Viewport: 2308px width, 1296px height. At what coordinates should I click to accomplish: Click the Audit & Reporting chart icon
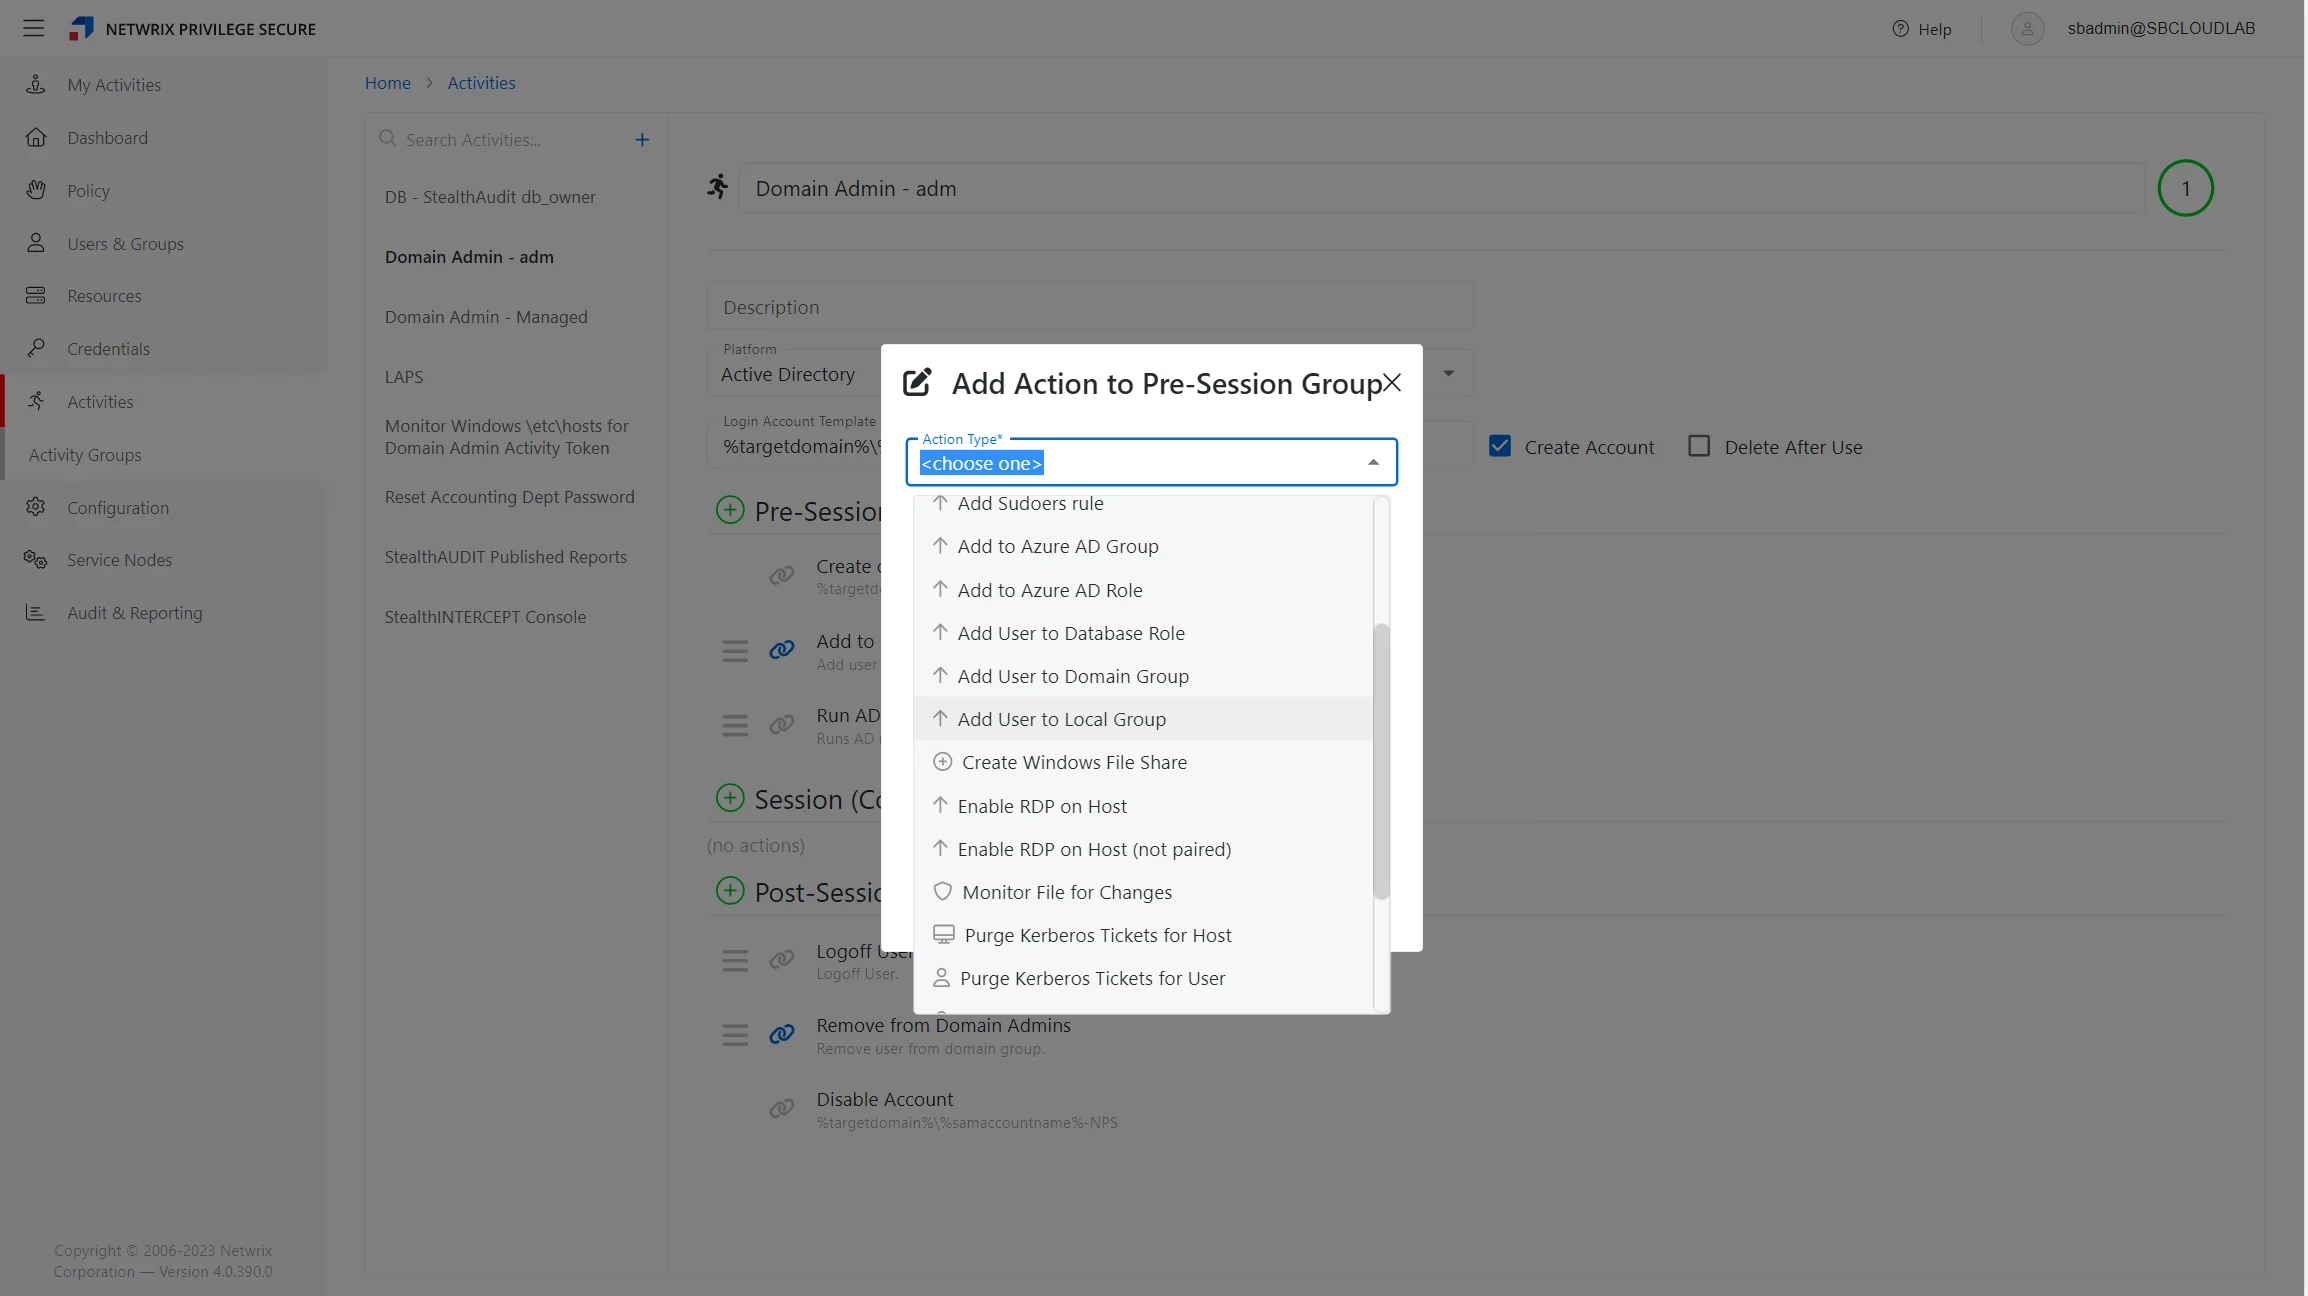pyautogui.click(x=36, y=613)
